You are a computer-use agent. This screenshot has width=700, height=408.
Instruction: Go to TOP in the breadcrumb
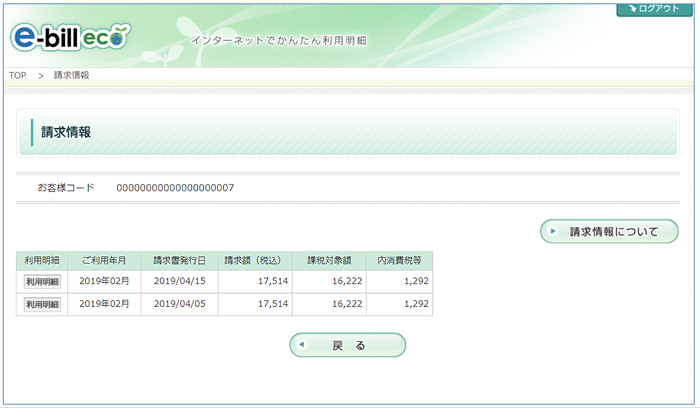point(17,76)
